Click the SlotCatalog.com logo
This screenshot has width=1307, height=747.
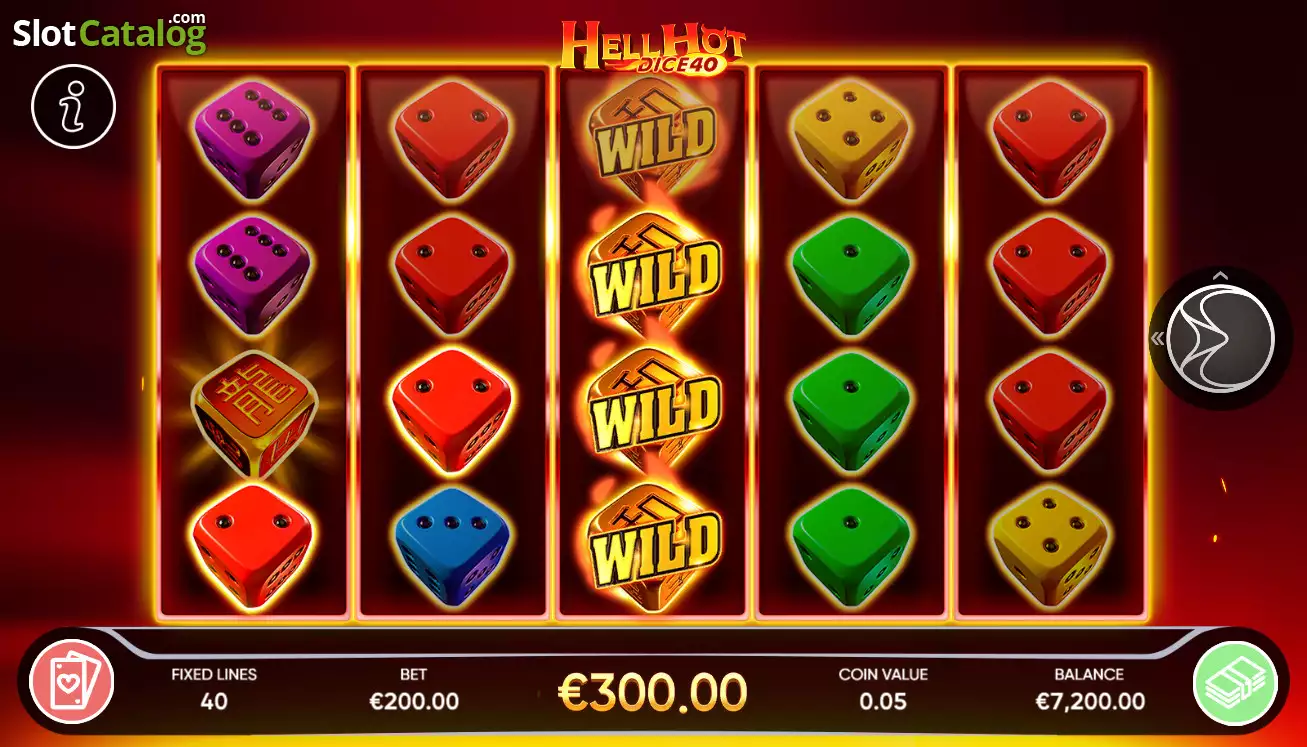(110, 32)
